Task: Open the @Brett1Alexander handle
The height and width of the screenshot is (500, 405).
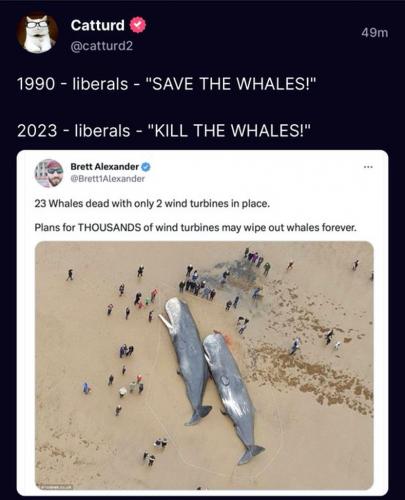Action: (108, 179)
